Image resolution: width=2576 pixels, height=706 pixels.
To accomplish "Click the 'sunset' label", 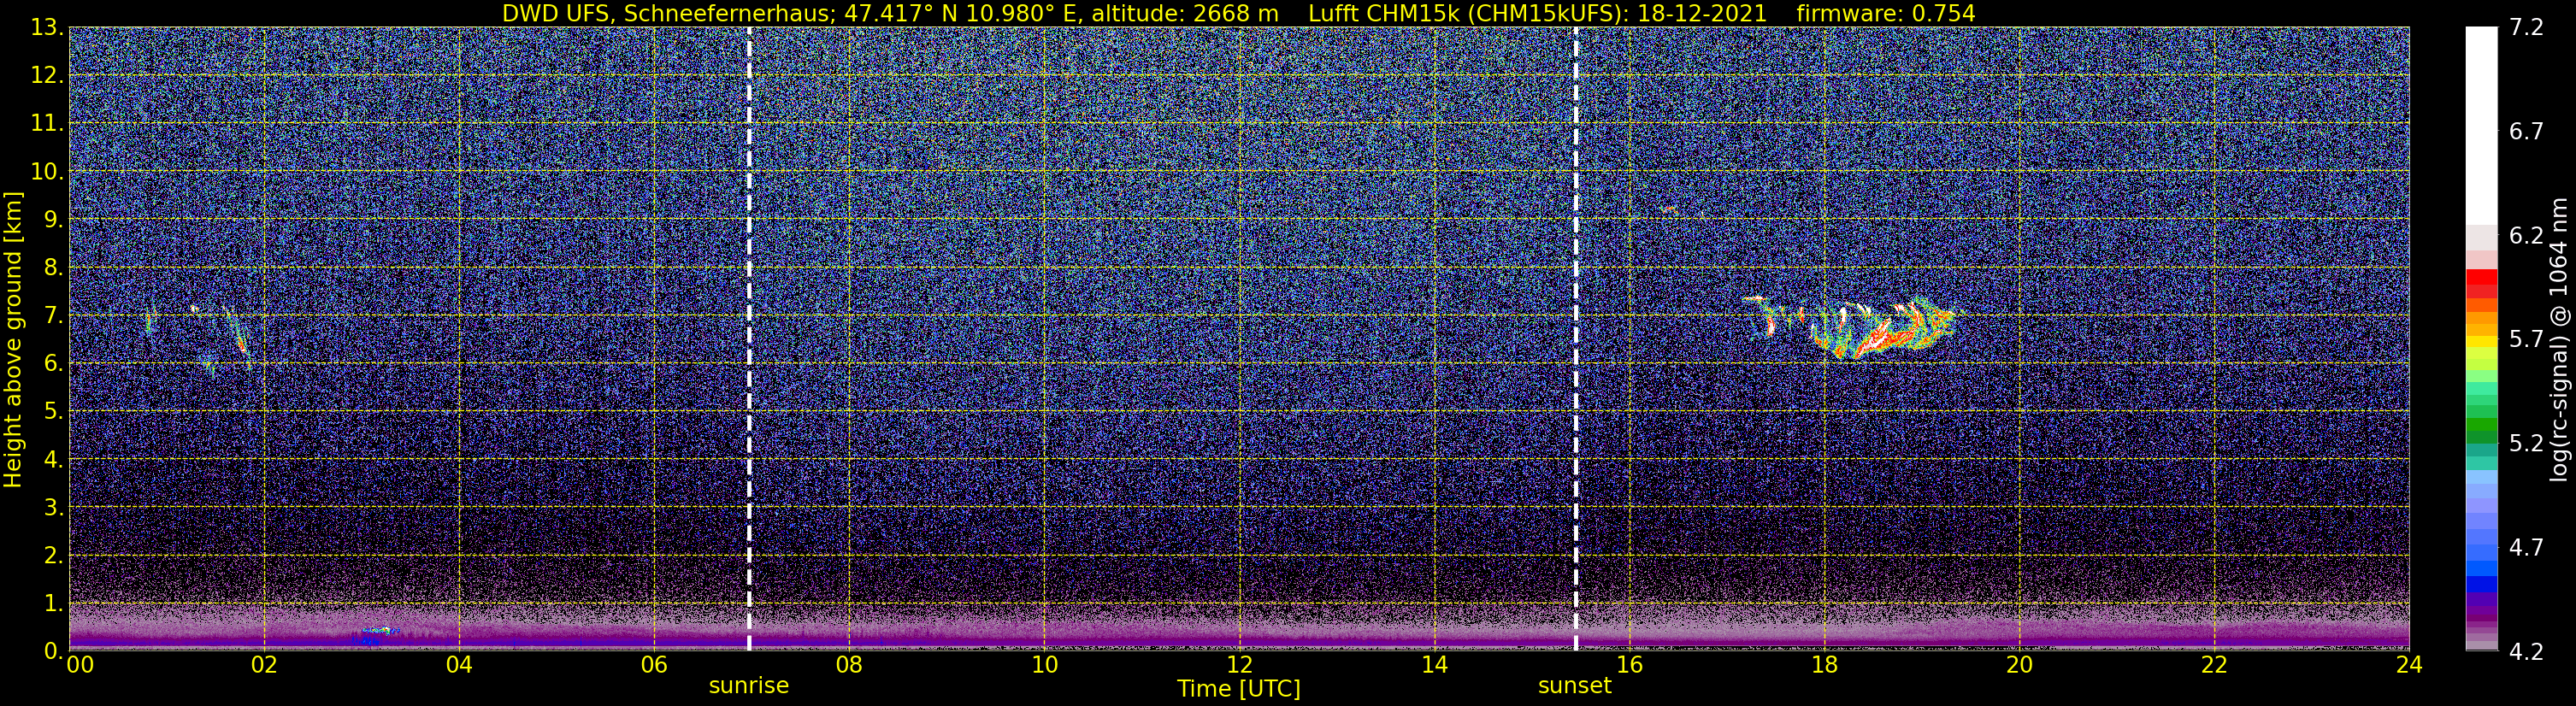I will [1575, 686].
